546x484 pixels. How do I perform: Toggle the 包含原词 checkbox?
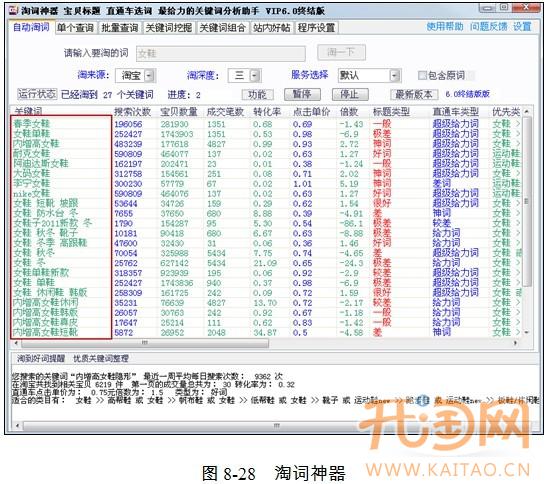422,75
